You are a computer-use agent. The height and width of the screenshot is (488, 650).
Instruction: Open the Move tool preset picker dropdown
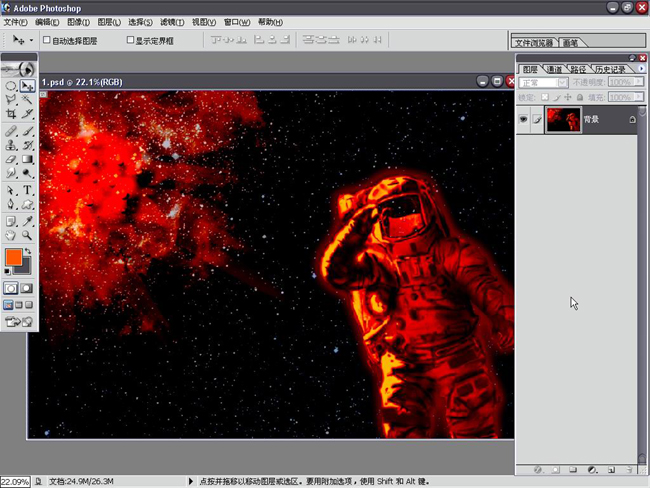pyautogui.click(x=31, y=40)
